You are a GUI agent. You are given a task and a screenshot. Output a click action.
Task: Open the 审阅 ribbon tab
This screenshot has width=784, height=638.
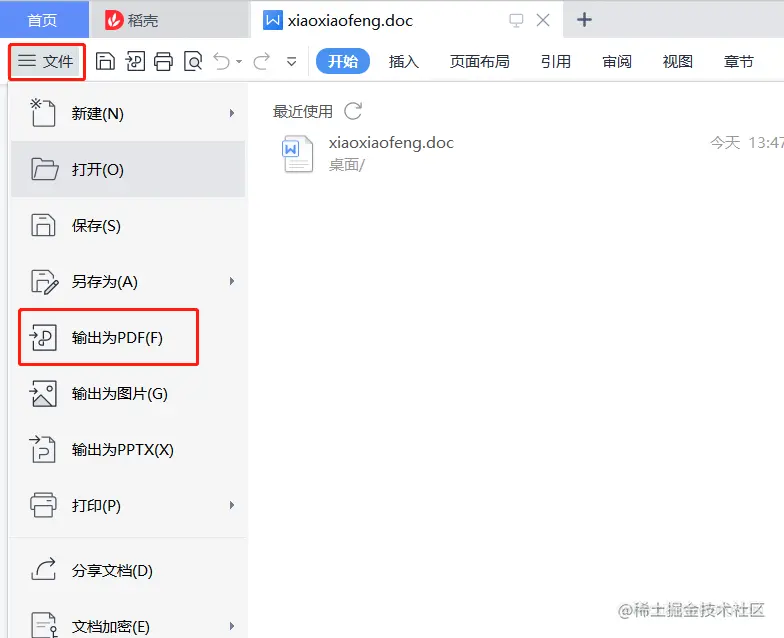pos(617,62)
